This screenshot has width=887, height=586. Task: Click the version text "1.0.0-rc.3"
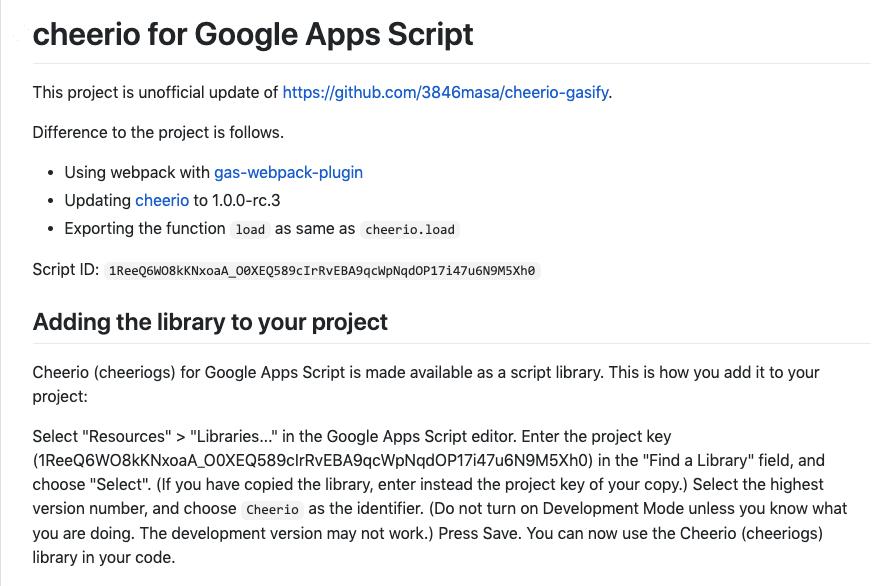pos(246,201)
